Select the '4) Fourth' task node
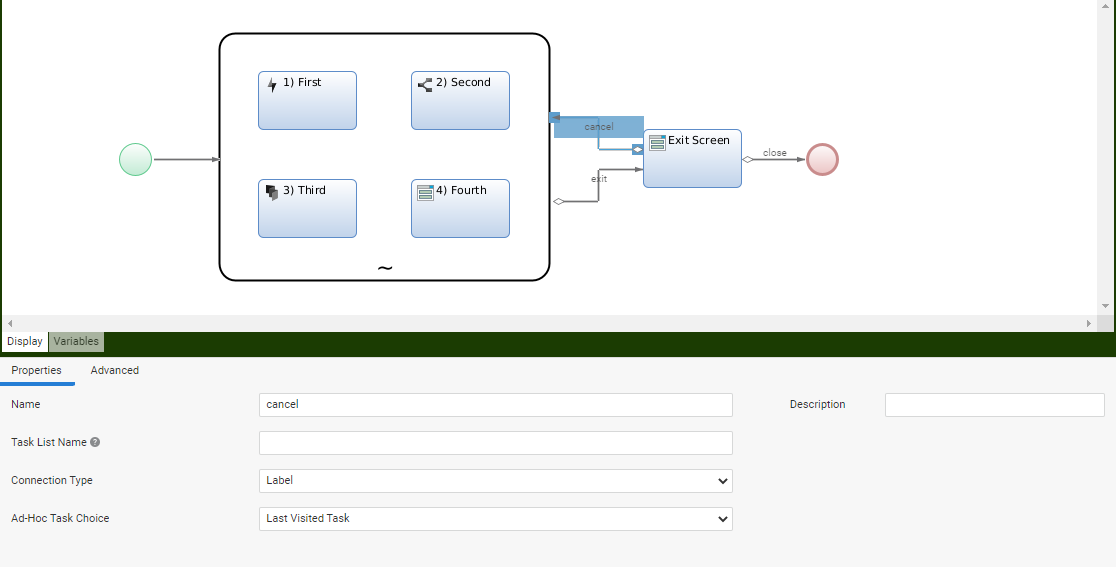 click(x=460, y=208)
